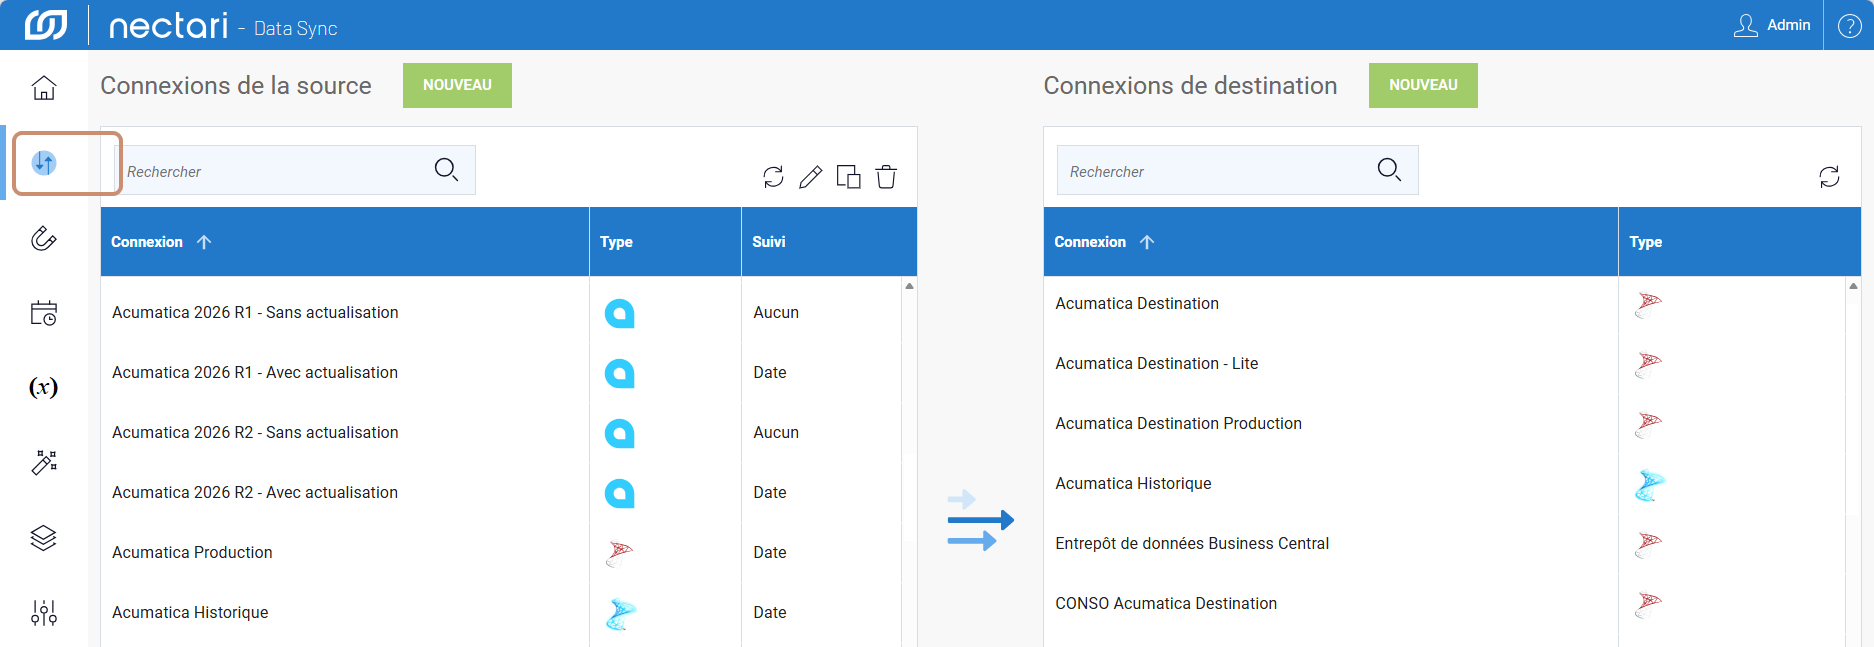Sort source table by Suivi column
Image resolution: width=1874 pixels, height=647 pixels.
tap(829, 242)
